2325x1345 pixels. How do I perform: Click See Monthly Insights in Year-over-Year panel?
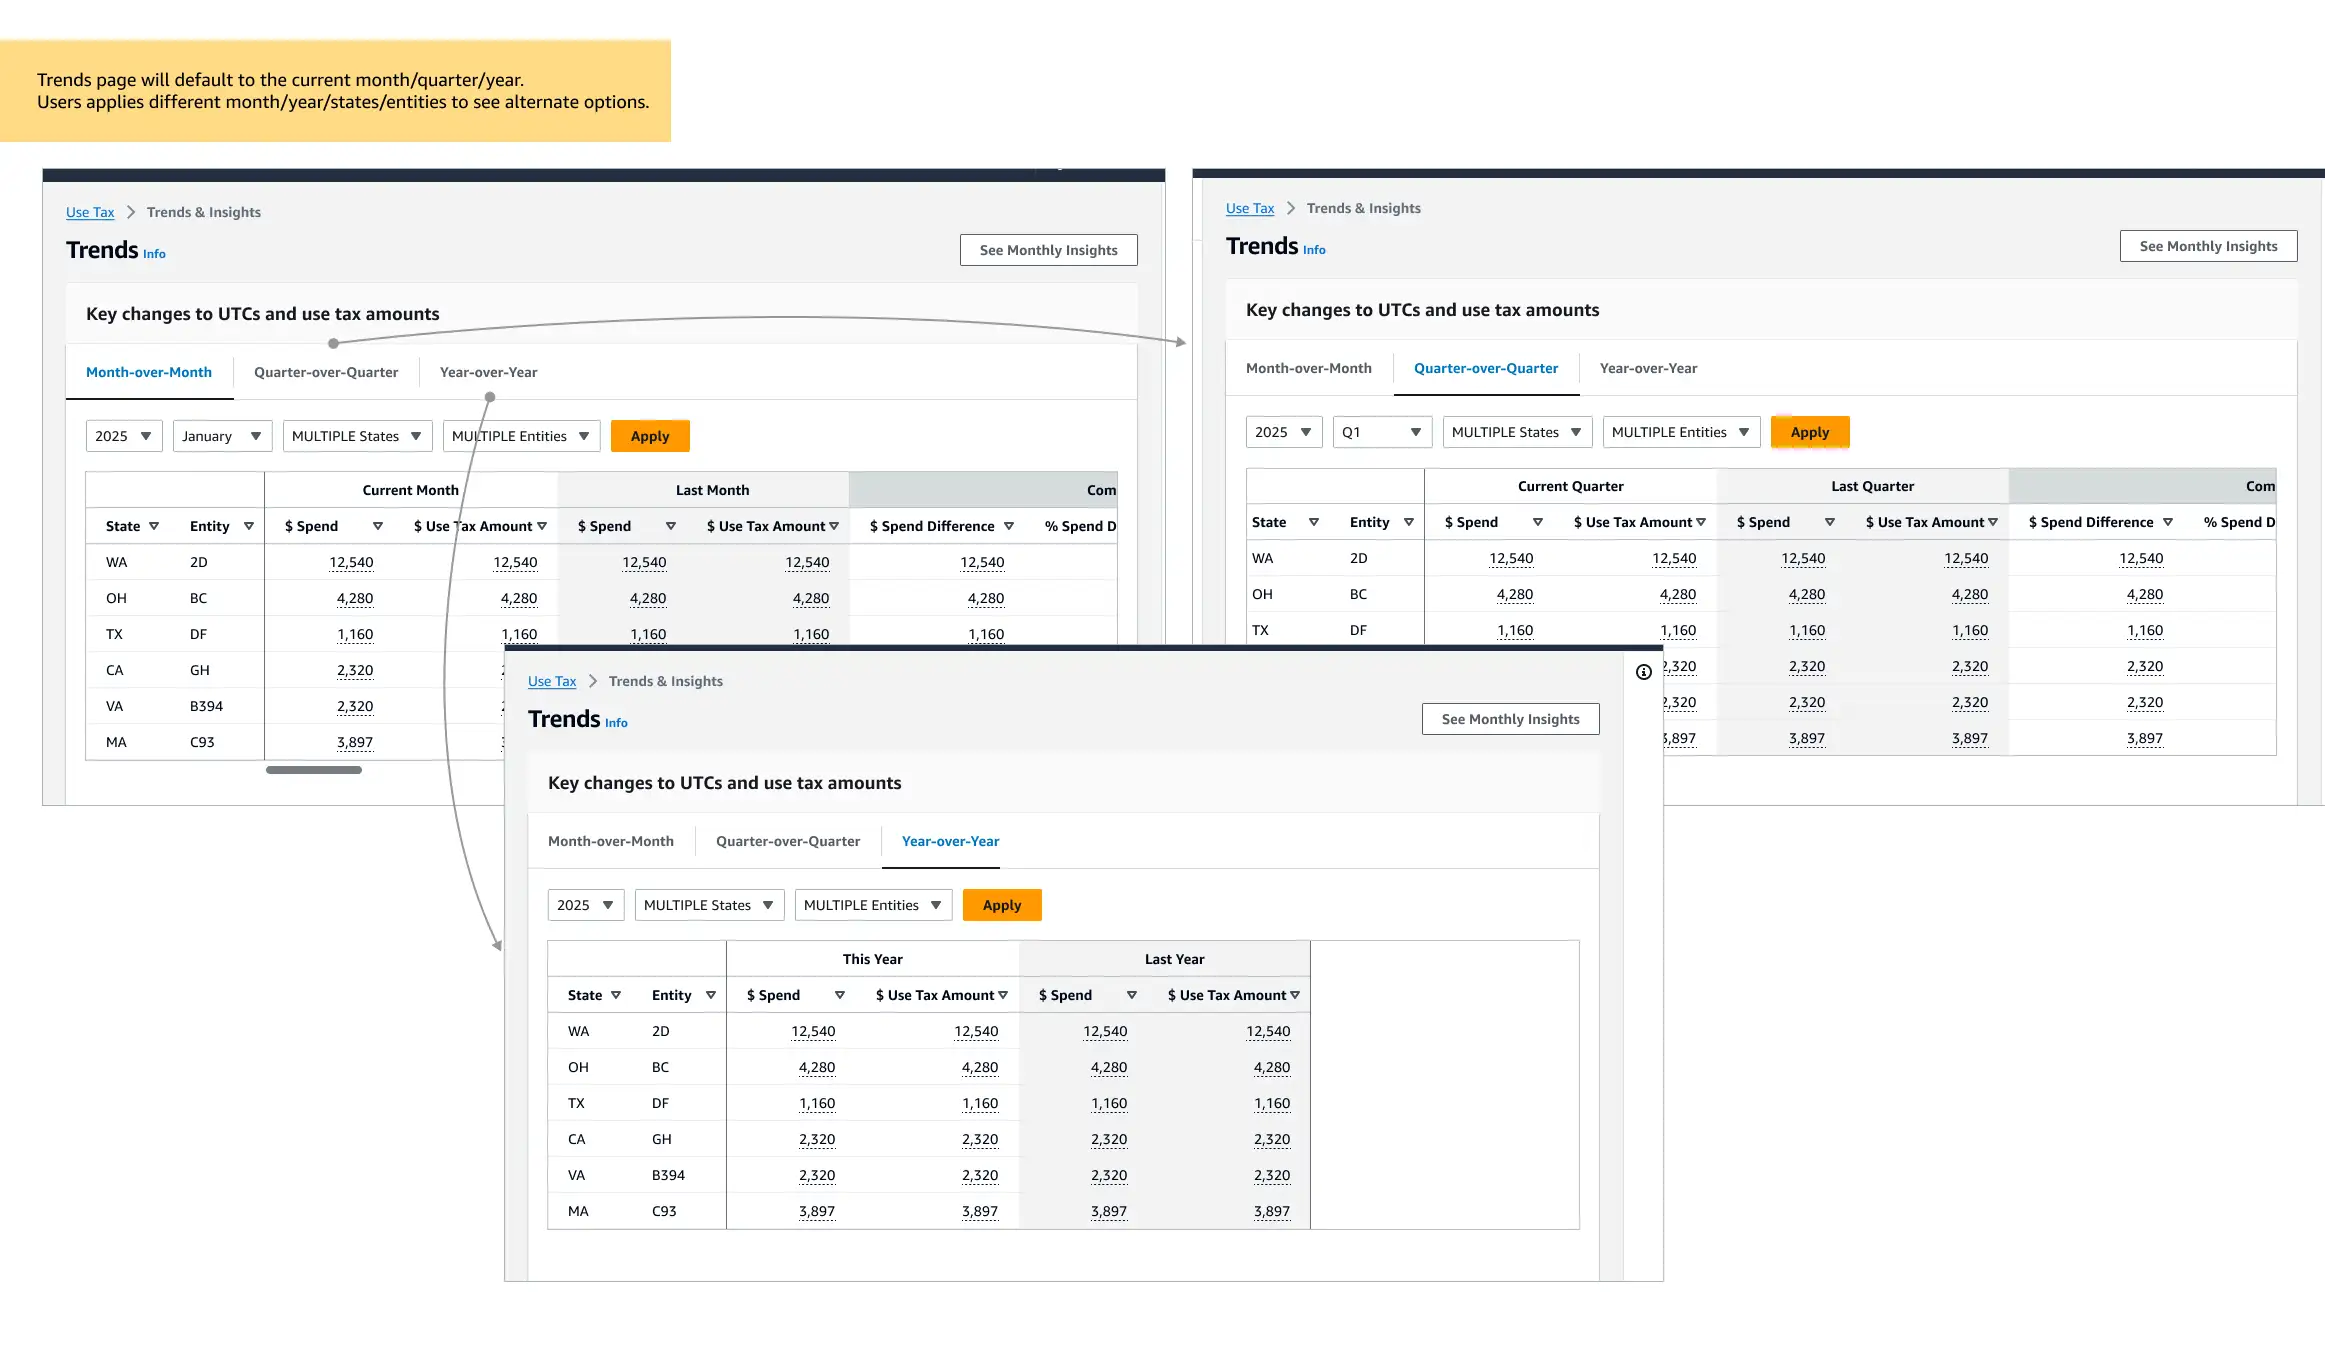click(1510, 719)
